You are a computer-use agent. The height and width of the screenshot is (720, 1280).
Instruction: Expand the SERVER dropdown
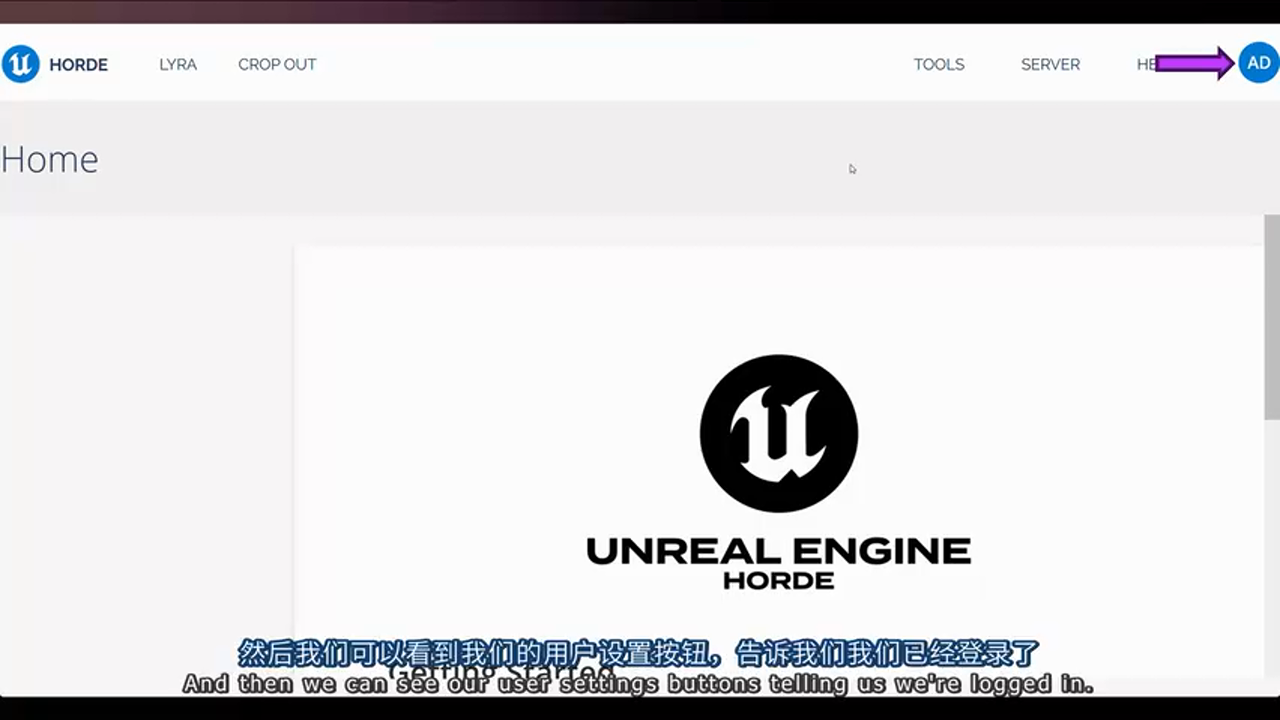tap(1050, 65)
